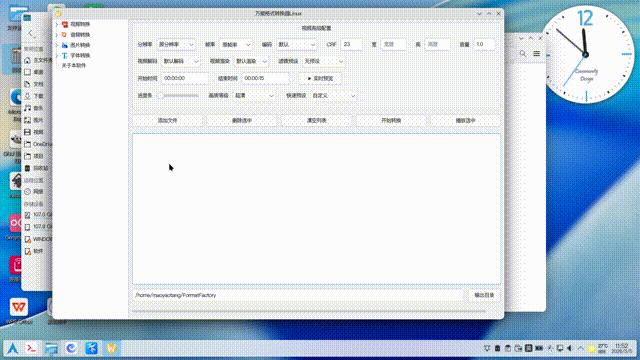This screenshot has height=360, width=640.
Task: Click the 开始转换 start conversion button
Action: [391, 120]
